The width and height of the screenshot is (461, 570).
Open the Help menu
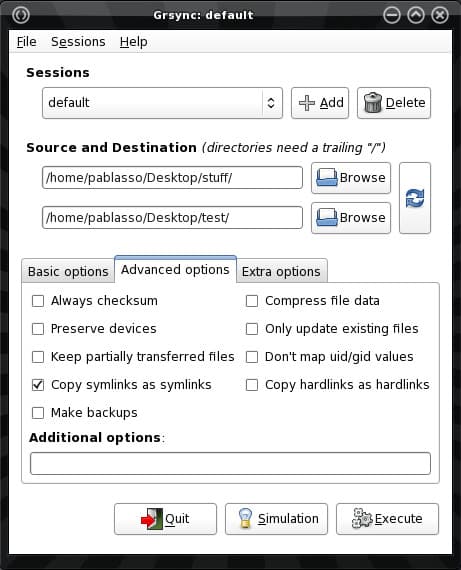point(133,42)
